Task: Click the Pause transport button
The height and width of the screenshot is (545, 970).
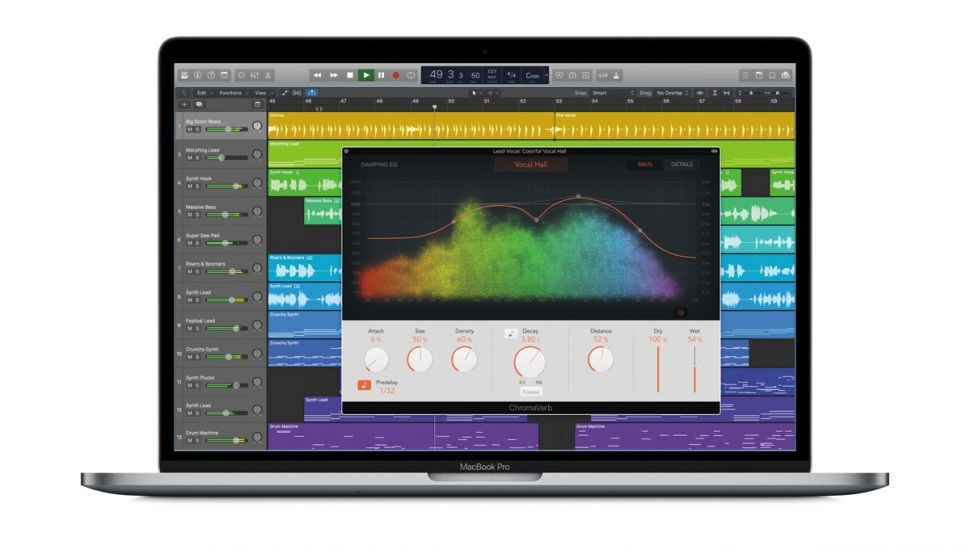Action: click(x=381, y=75)
